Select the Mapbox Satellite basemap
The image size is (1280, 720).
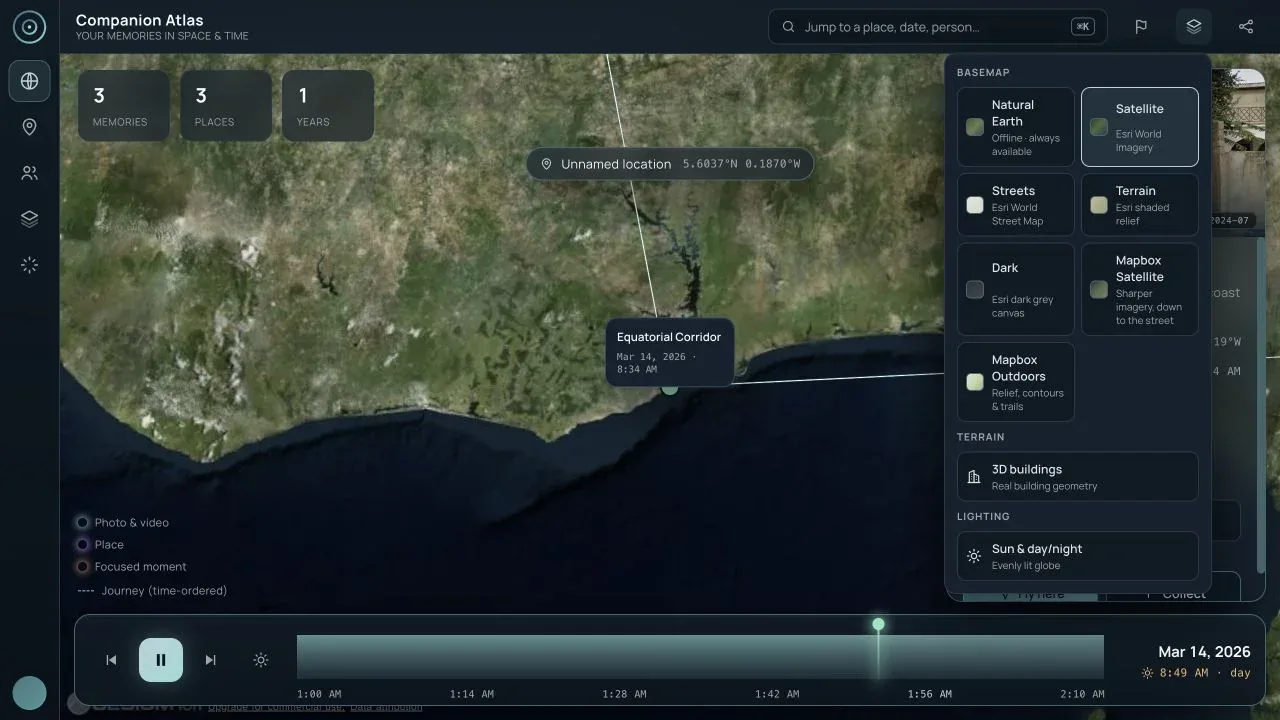(x=1140, y=289)
